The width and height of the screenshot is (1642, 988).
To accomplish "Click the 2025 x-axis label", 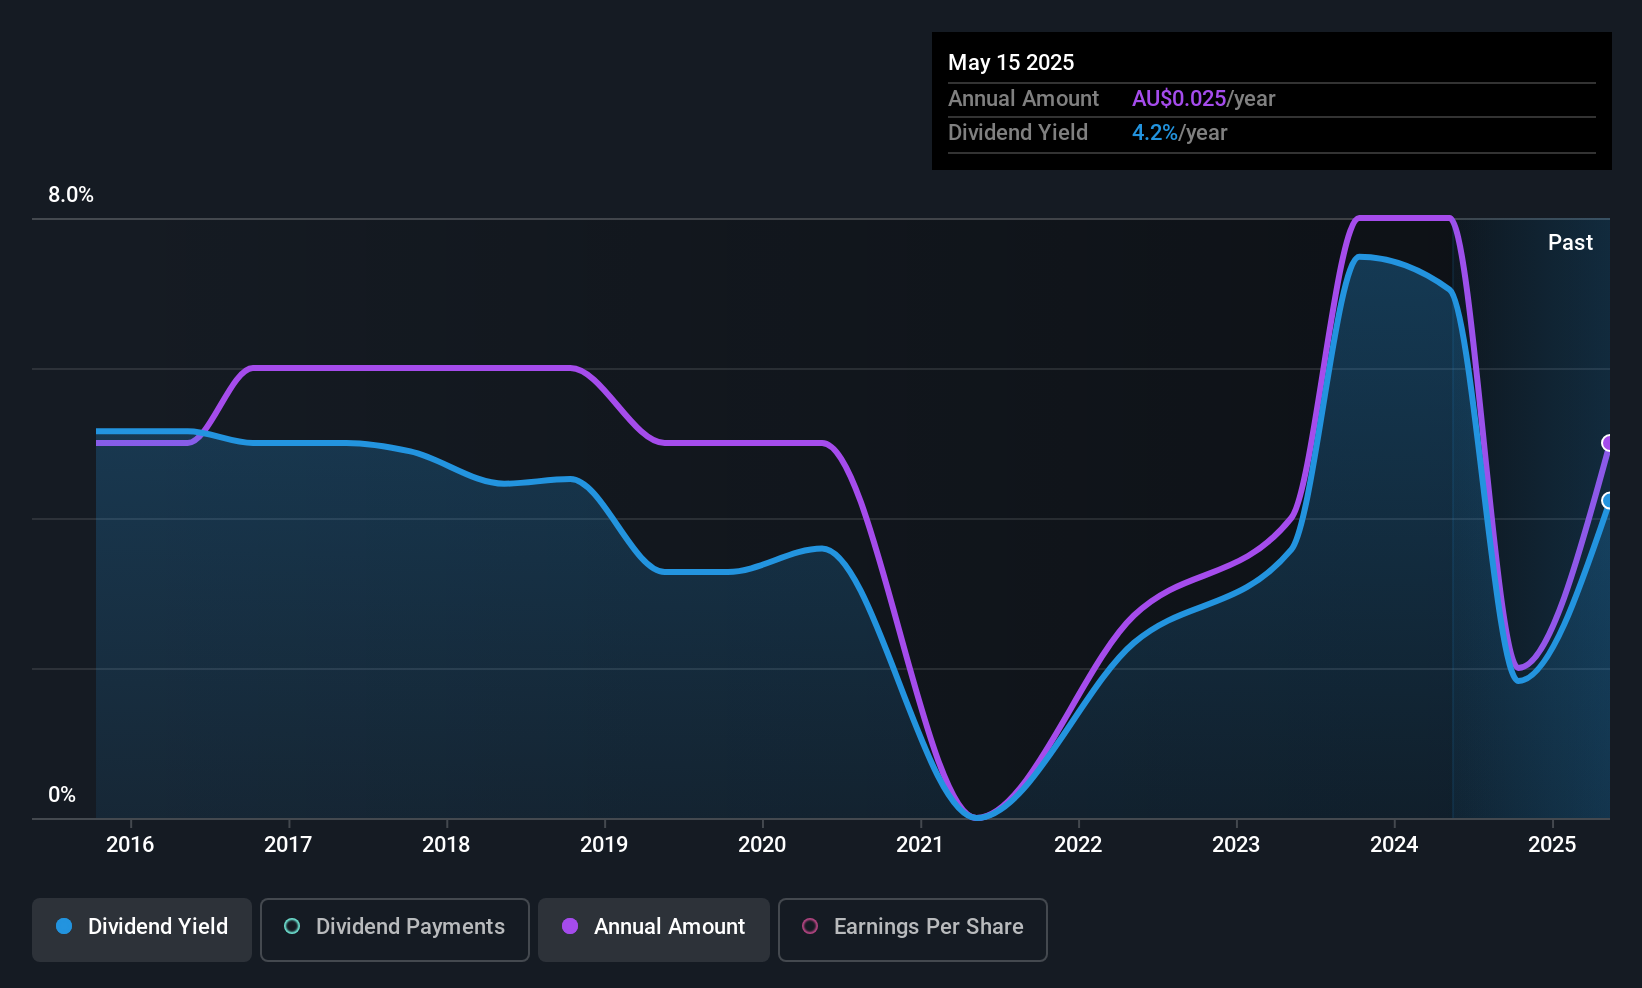I will click(1552, 844).
